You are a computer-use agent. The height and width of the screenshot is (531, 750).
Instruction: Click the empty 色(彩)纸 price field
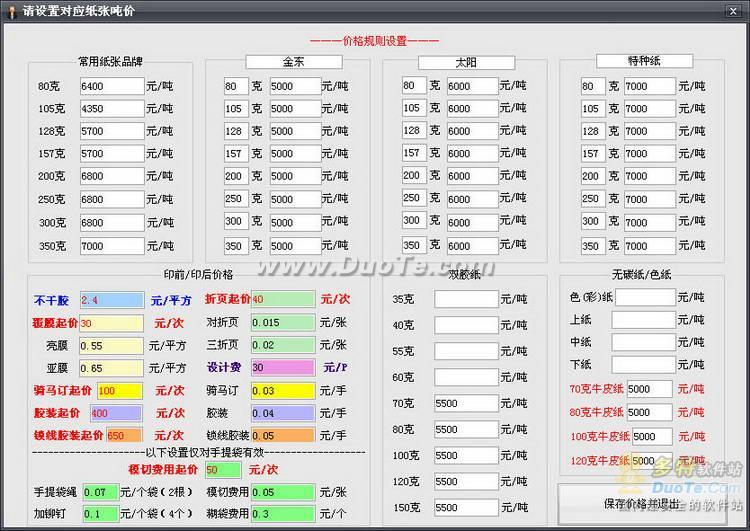point(645,298)
